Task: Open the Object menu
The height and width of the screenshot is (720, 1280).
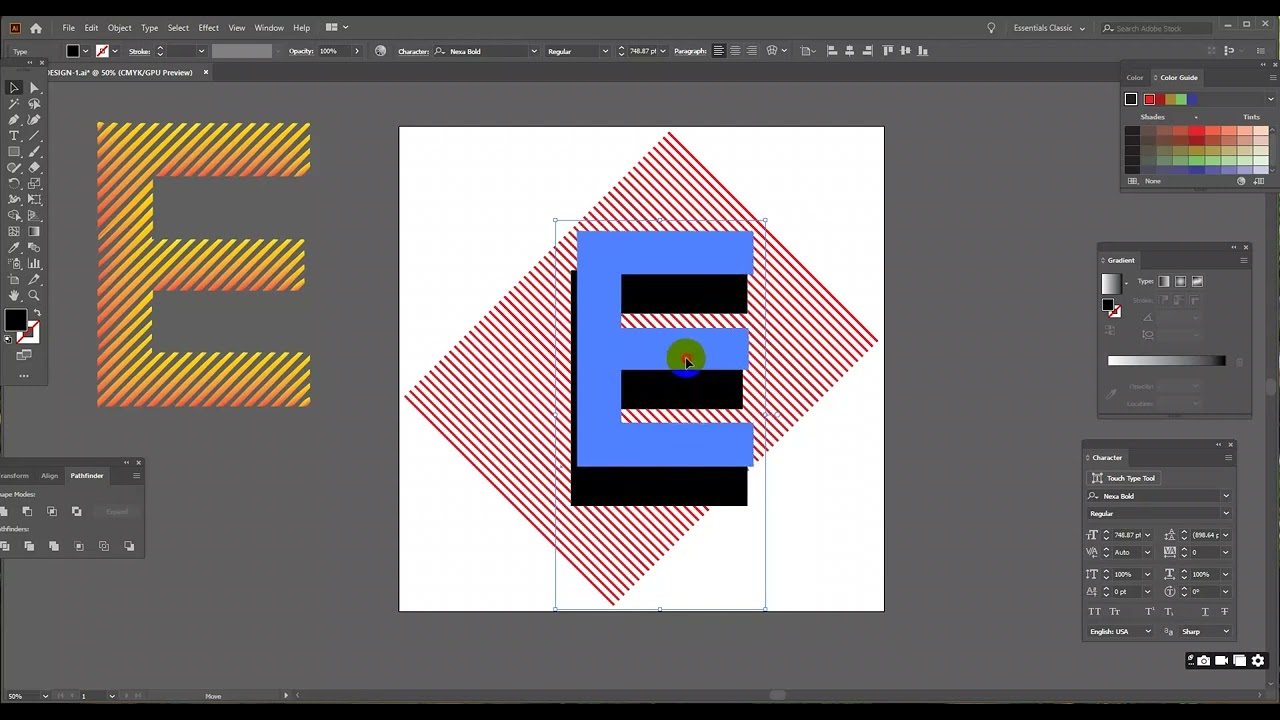Action: [x=120, y=28]
